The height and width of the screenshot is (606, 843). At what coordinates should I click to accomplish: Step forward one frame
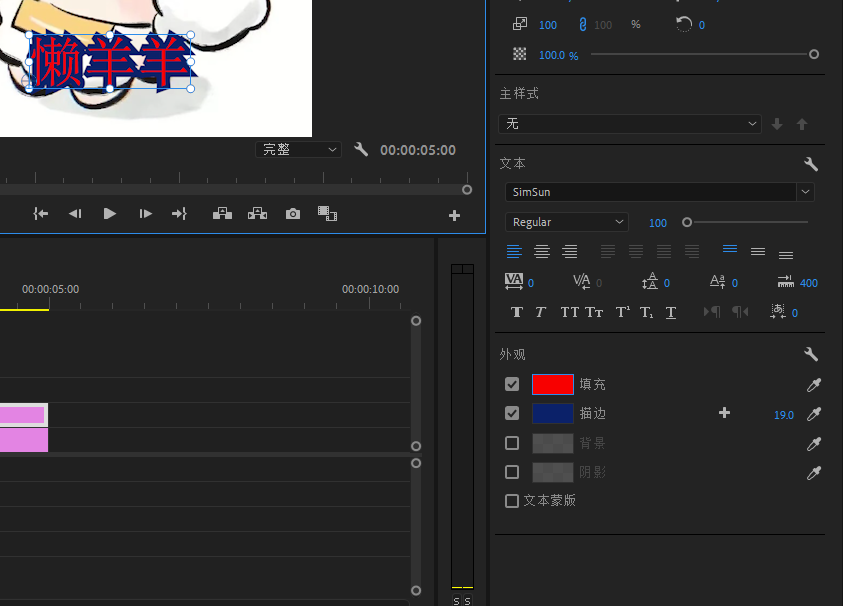coord(145,213)
